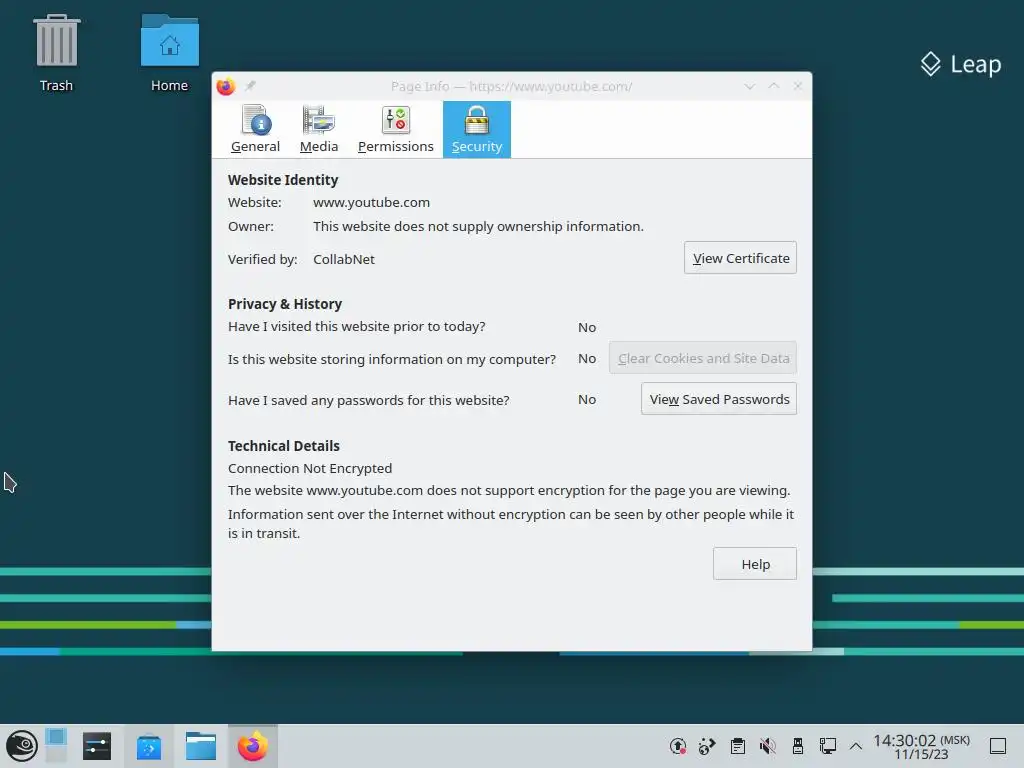
Task: Open the software updates tray icon
Action: coord(678,746)
